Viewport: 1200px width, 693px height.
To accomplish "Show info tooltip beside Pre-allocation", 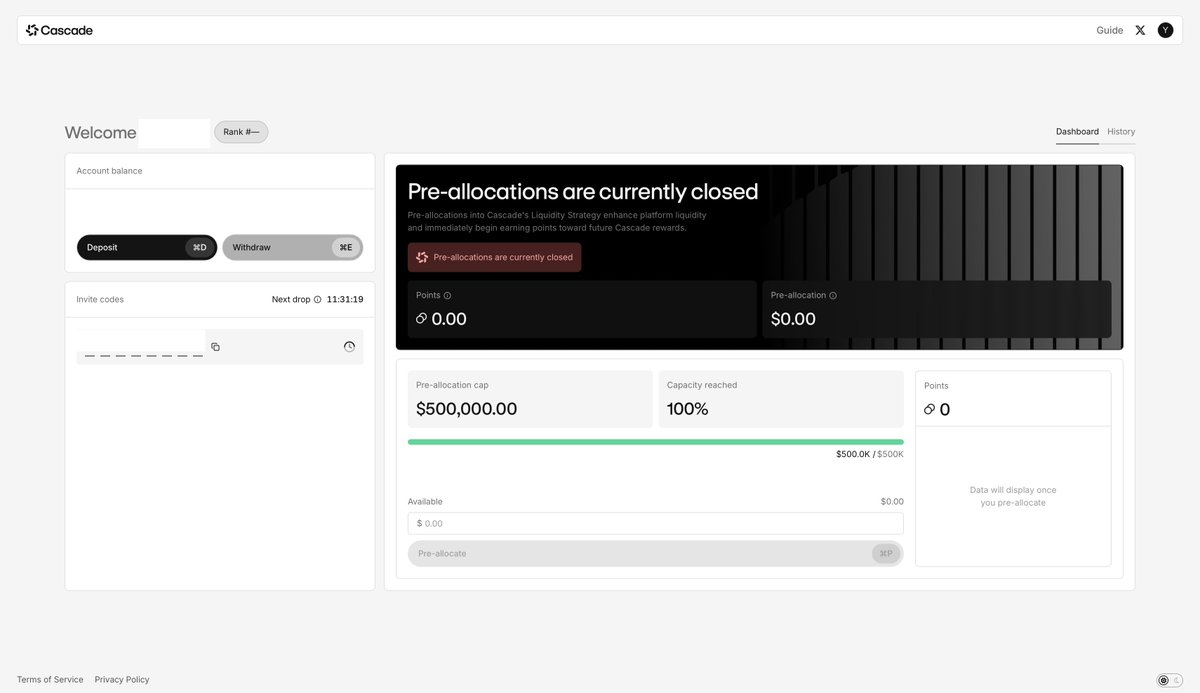I will pos(833,295).
